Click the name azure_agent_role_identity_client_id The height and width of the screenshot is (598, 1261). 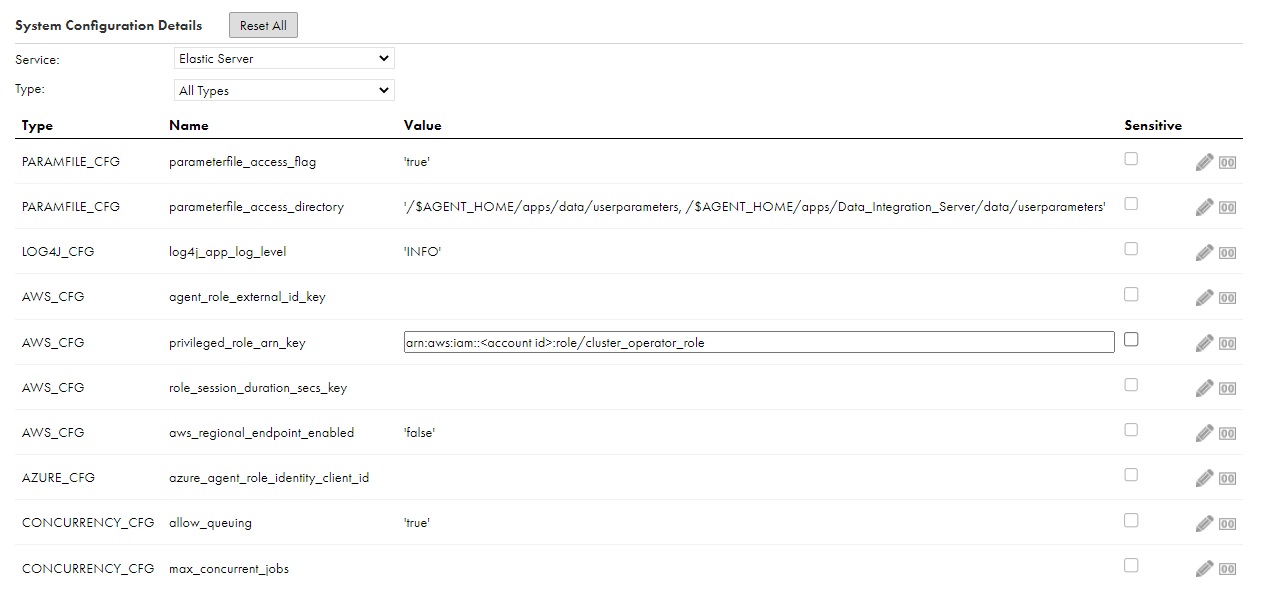tap(269, 478)
